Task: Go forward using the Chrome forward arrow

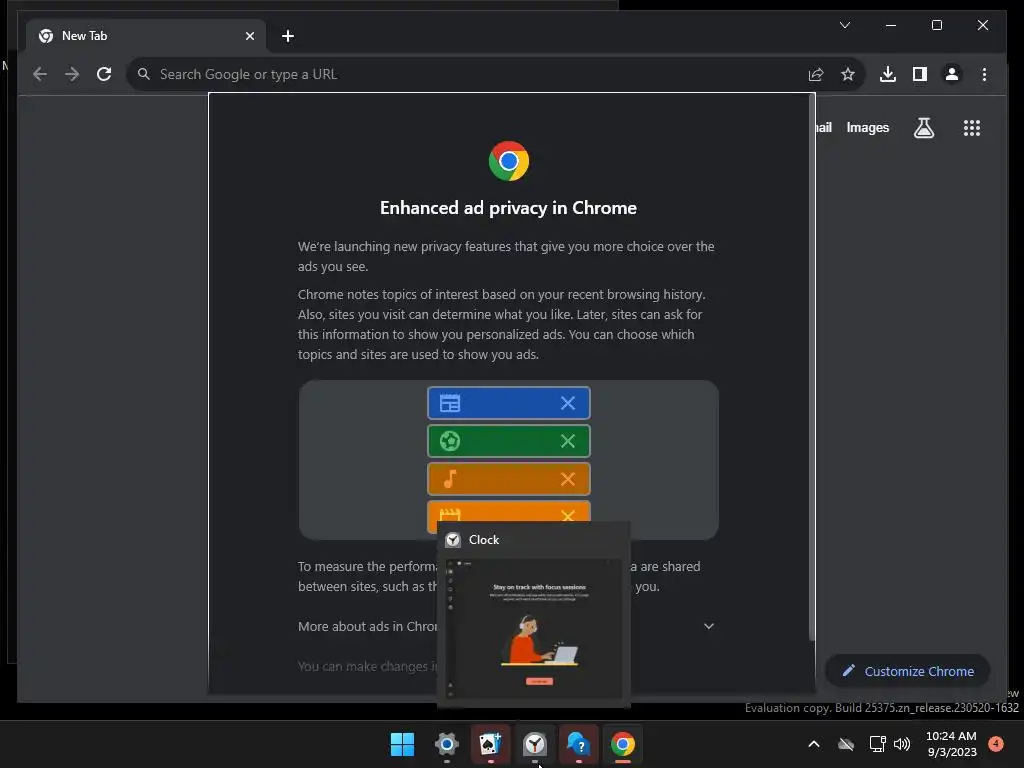Action: (72, 74)
